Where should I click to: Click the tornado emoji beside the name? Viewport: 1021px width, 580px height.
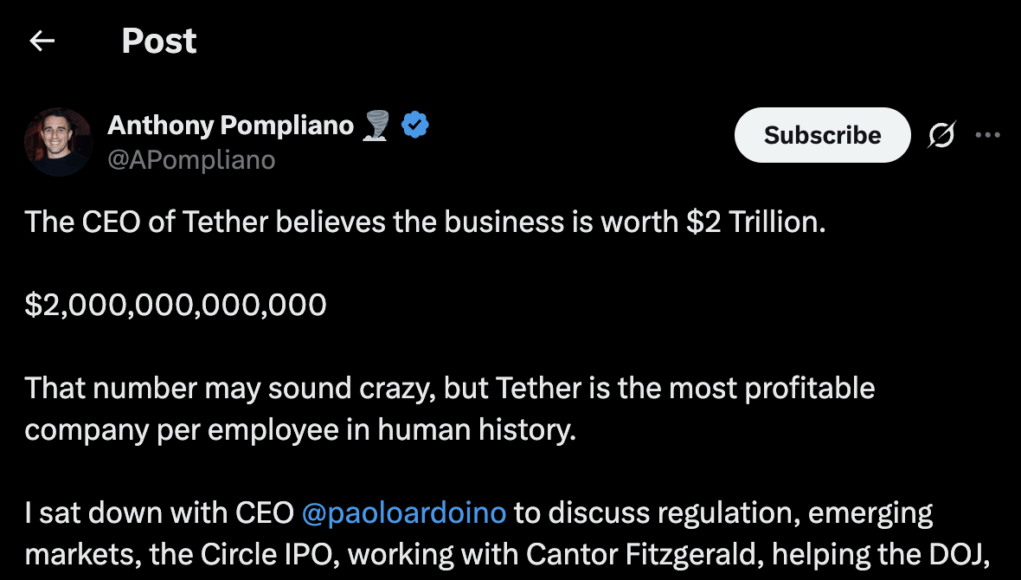tap(376, 125)
